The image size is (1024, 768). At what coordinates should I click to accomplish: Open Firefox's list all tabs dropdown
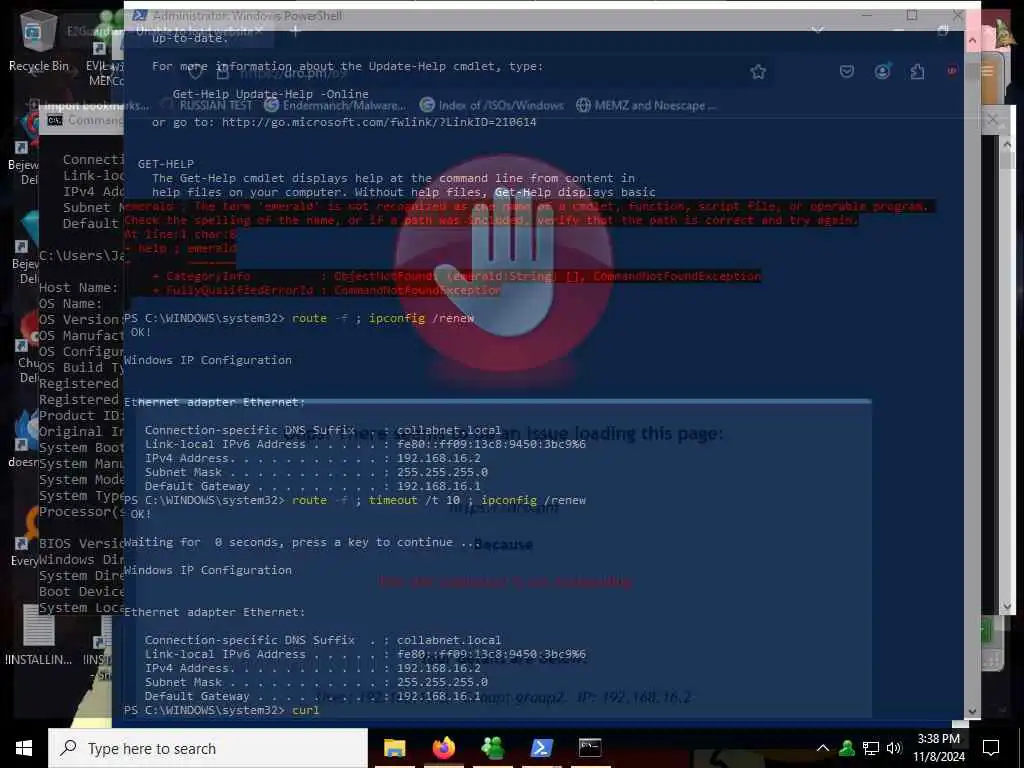817,30
